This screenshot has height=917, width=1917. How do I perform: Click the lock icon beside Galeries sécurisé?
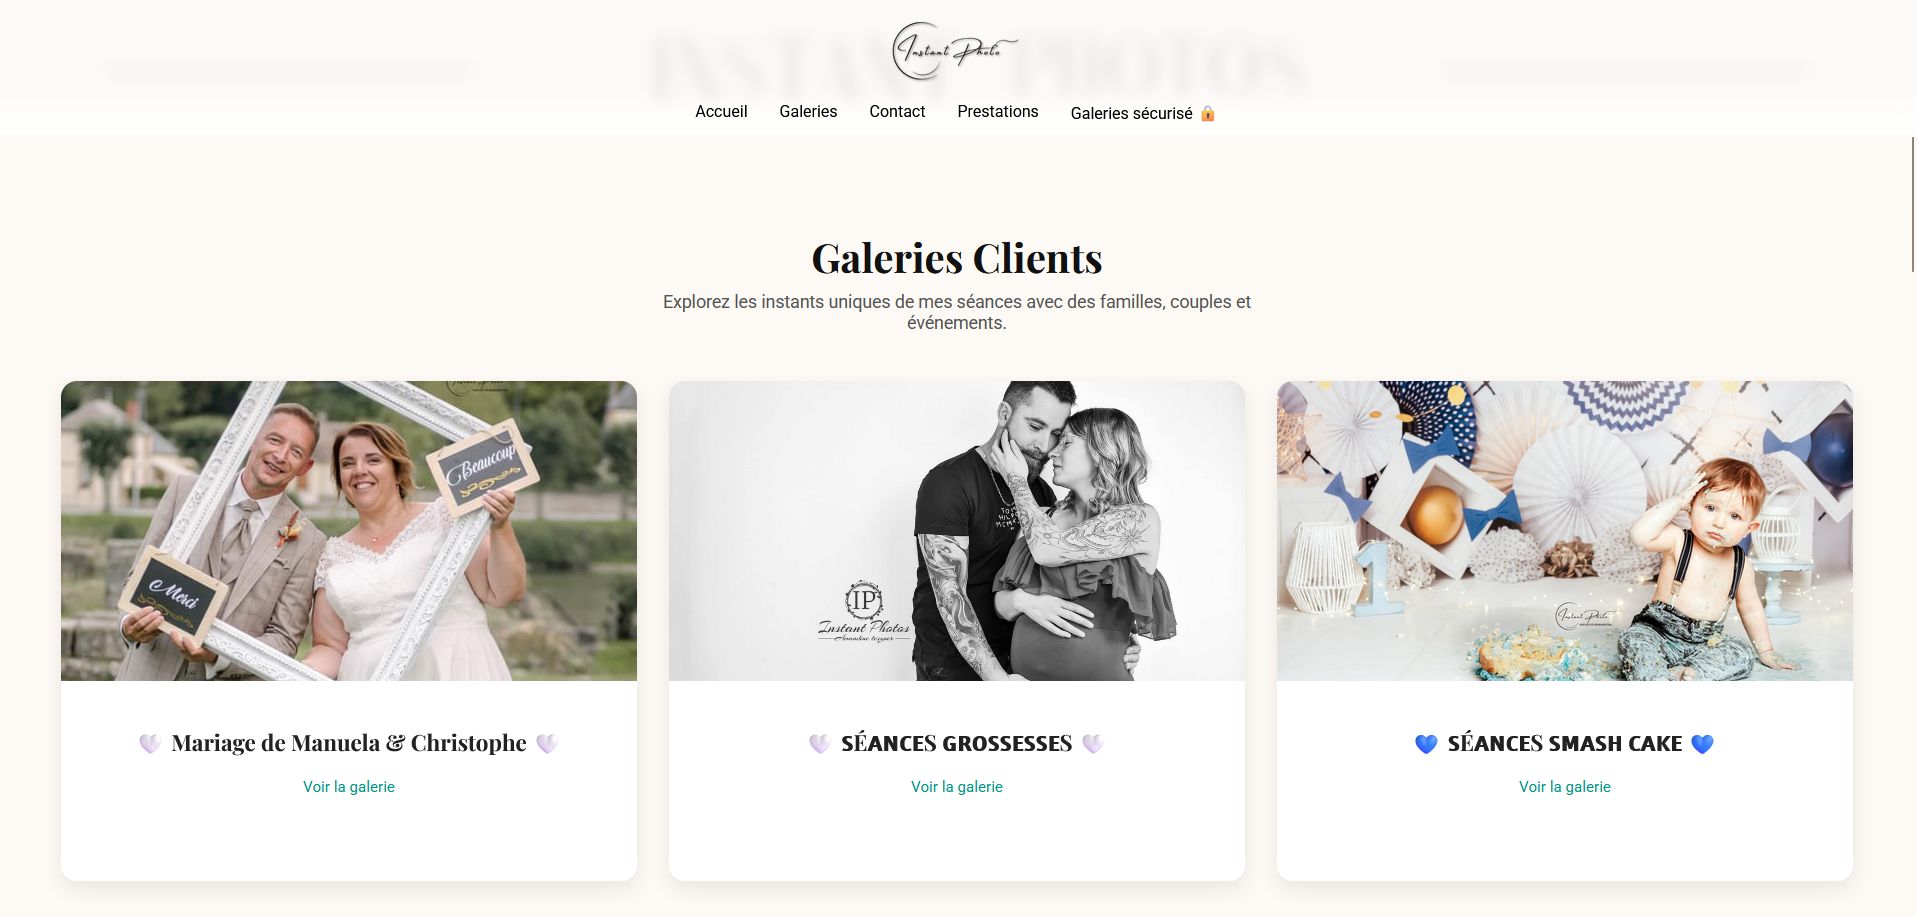(1207, 113)
